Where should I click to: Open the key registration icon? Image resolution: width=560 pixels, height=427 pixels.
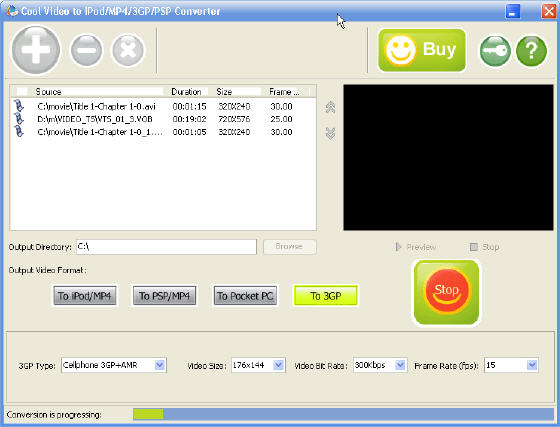[495, 51]
